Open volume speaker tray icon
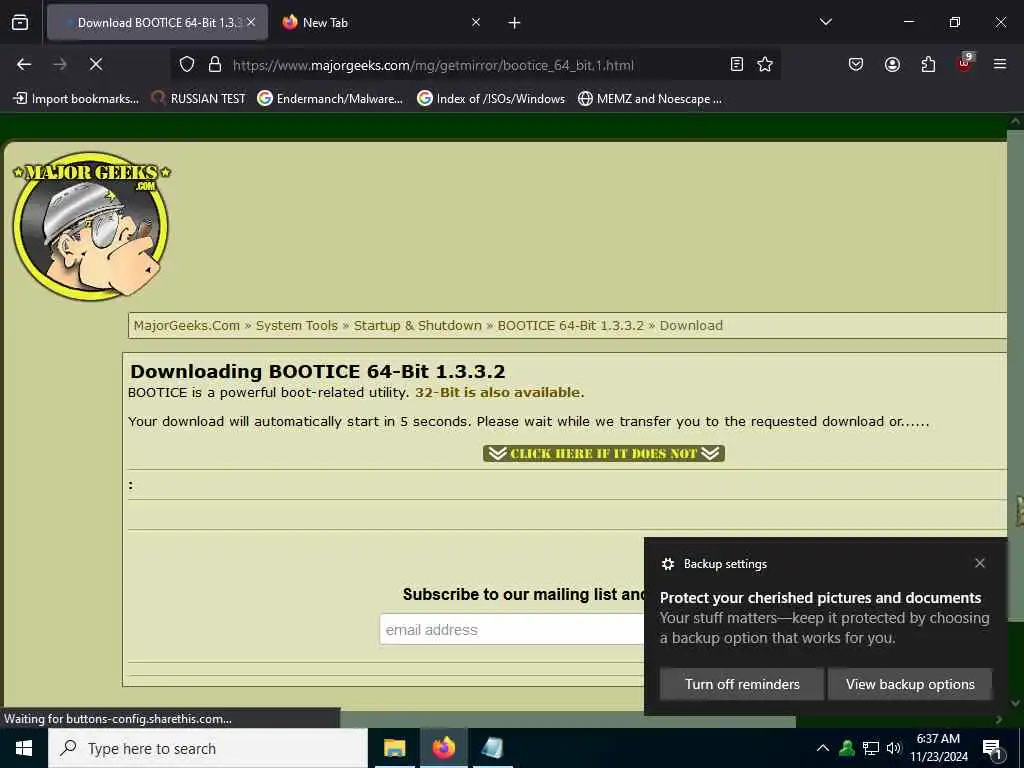This screenshot has height=768, width=1024. pos(894,748)
